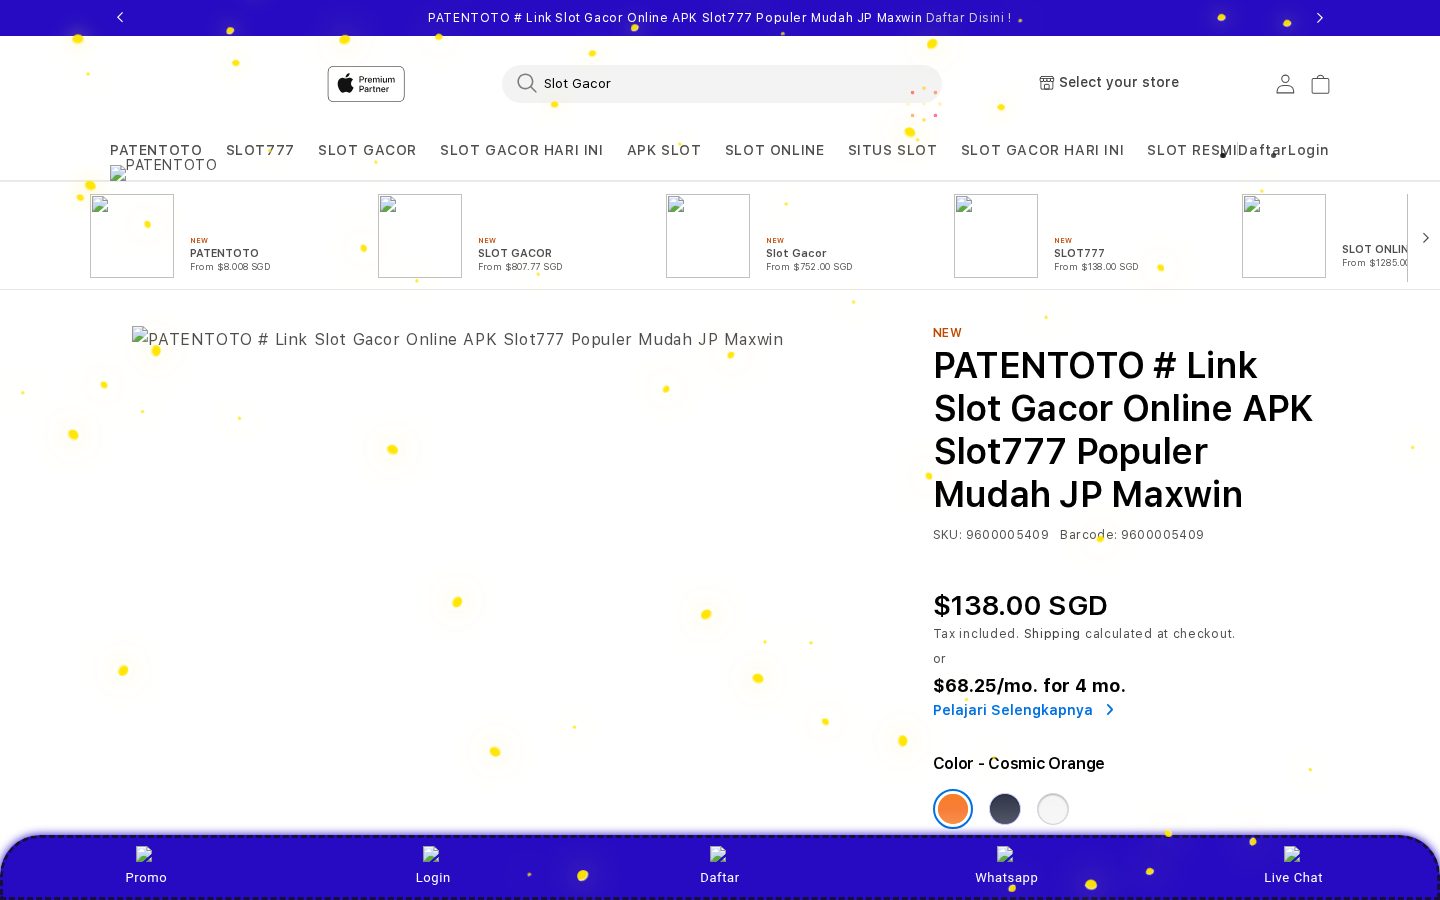Click the Whatsapp icon in bottom bar
Screen dimensions: 1440x900
click(1005, 854)
